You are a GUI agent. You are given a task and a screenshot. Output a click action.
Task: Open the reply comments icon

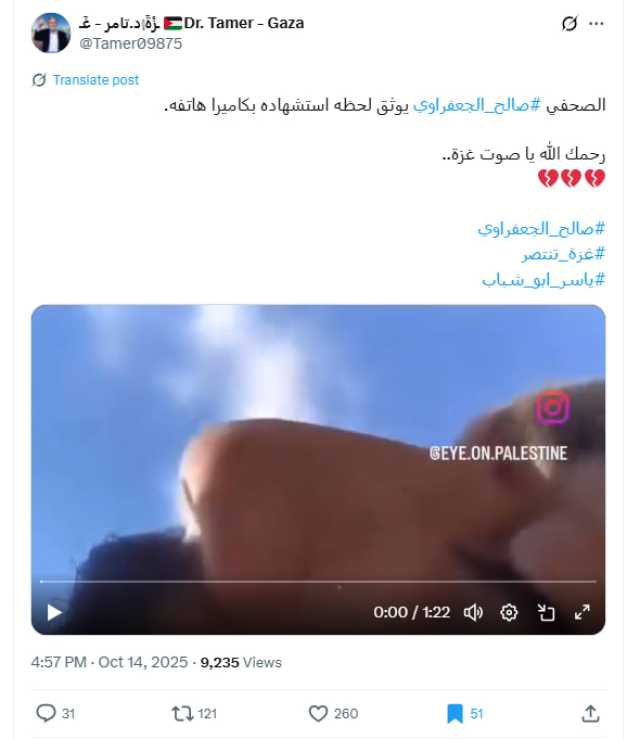46,713
